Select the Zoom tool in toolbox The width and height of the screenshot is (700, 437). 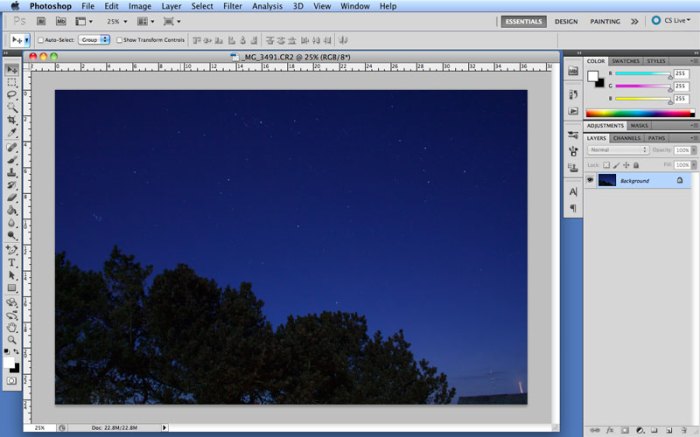pos(12,340)
